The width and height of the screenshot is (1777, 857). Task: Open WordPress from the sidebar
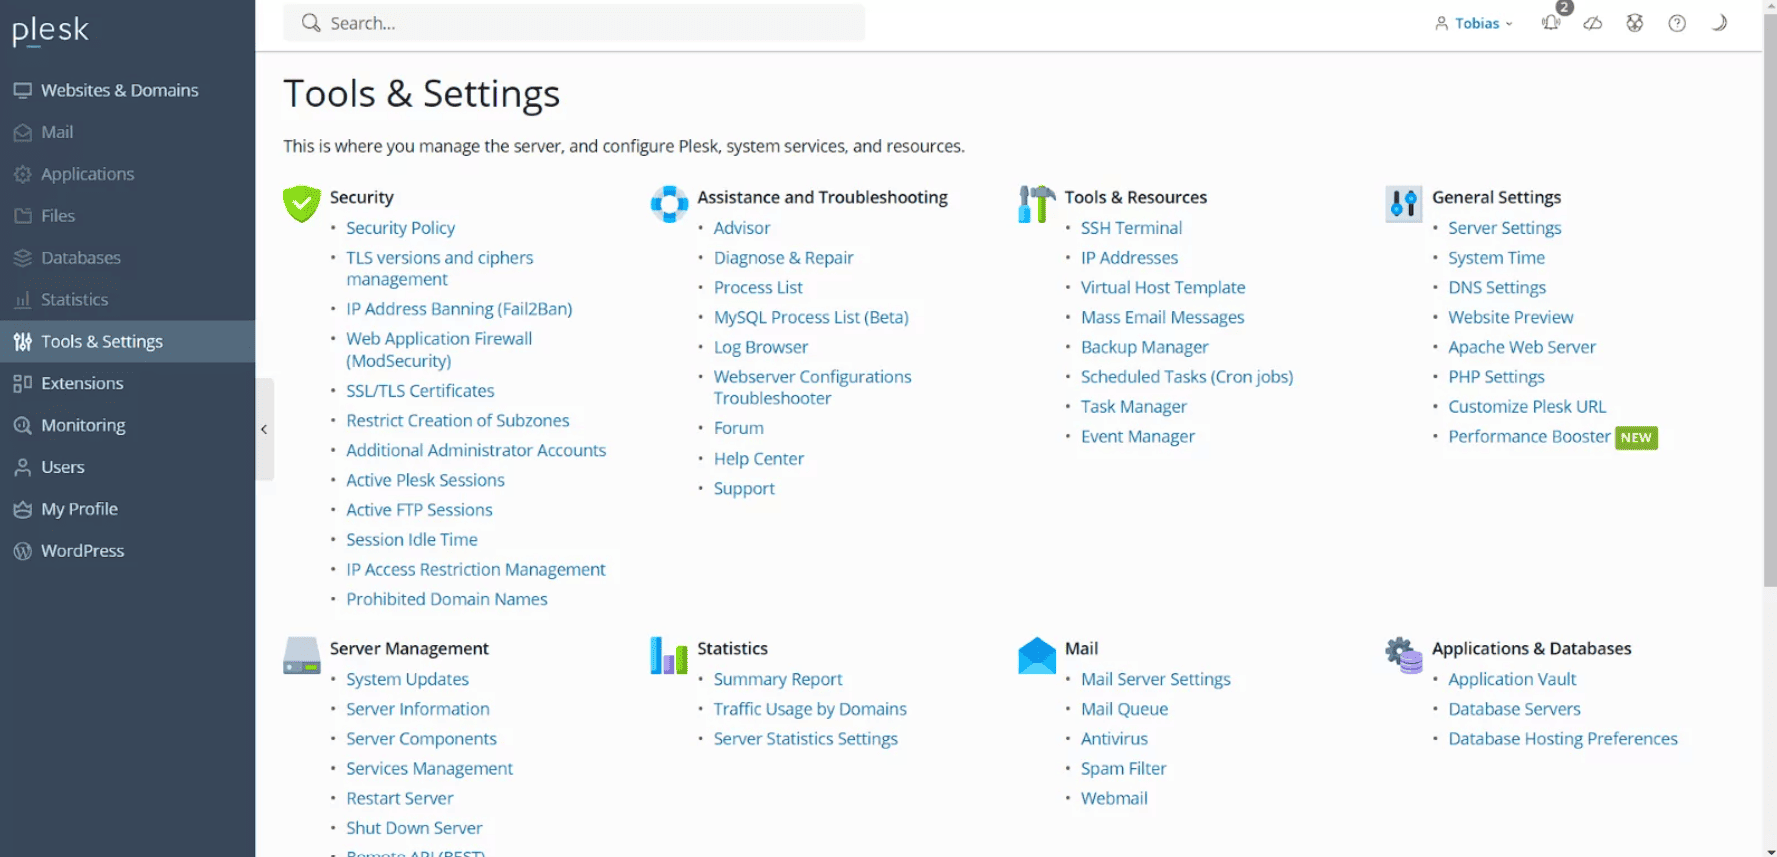(x=82, y=551)
